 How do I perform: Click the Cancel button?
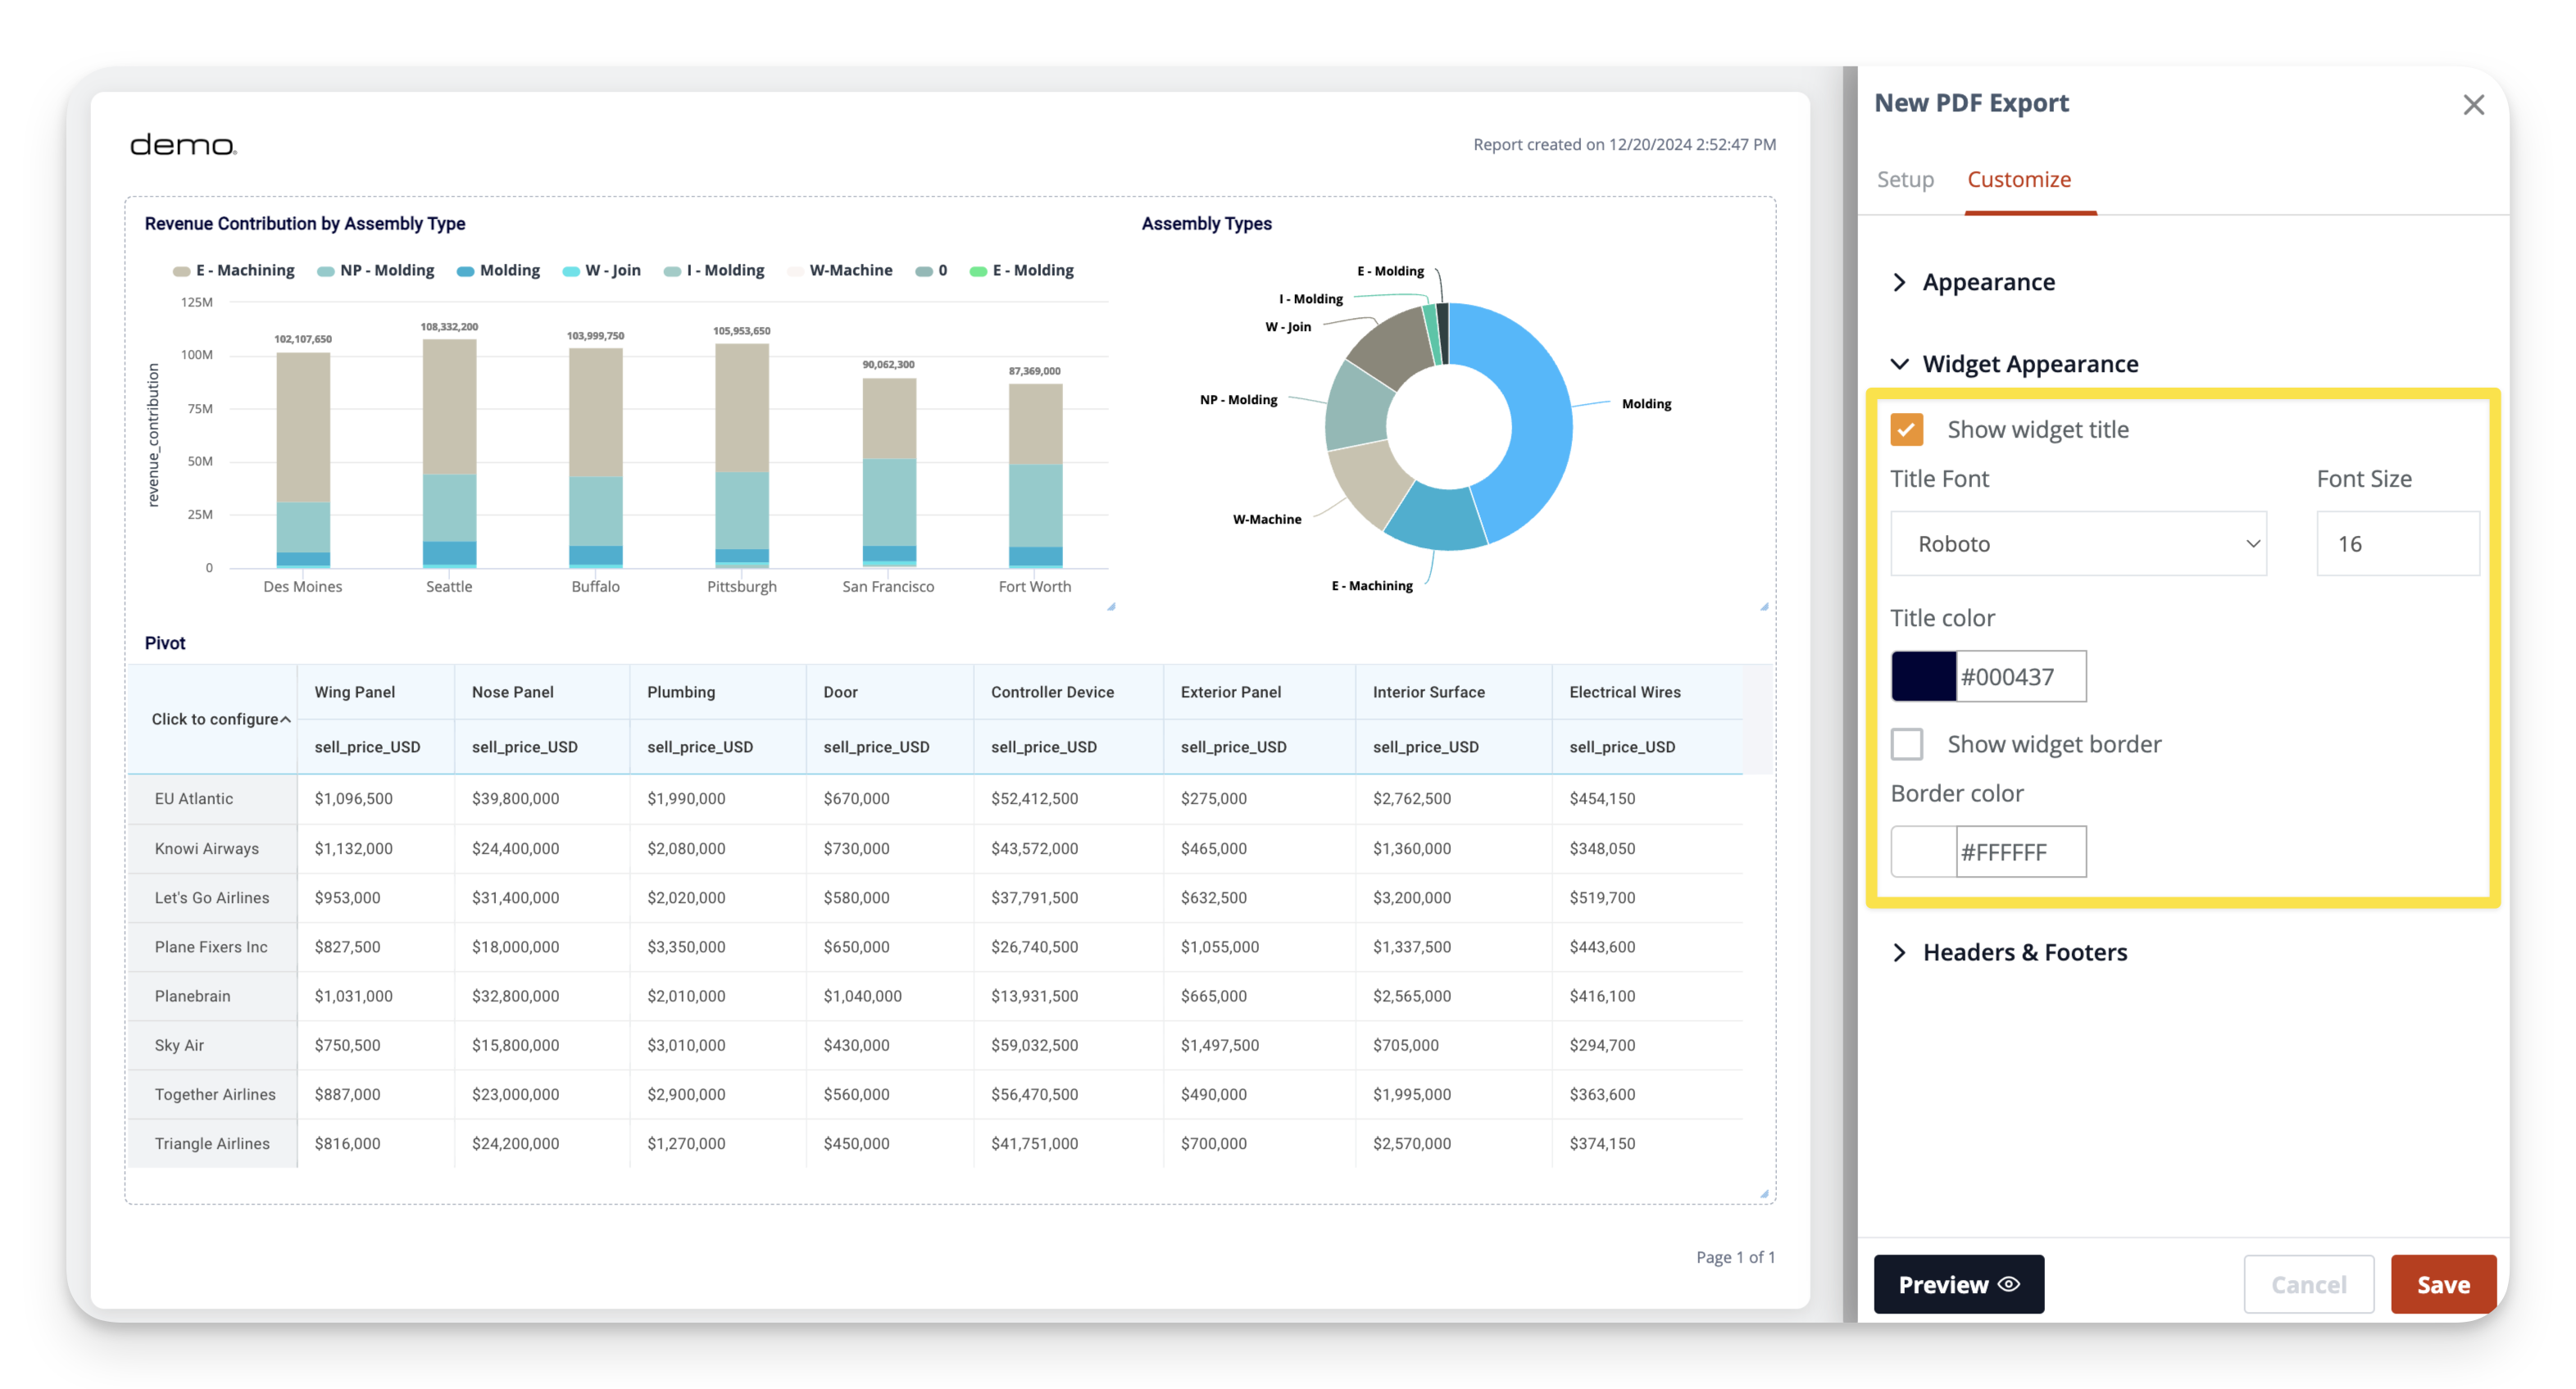coord(2308,1284)
